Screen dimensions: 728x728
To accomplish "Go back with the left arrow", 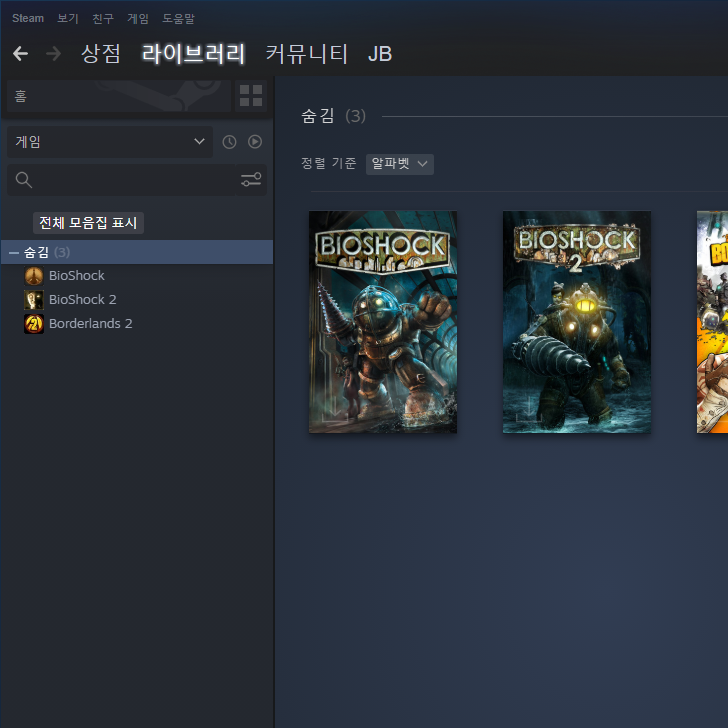I will click(20, 54).
